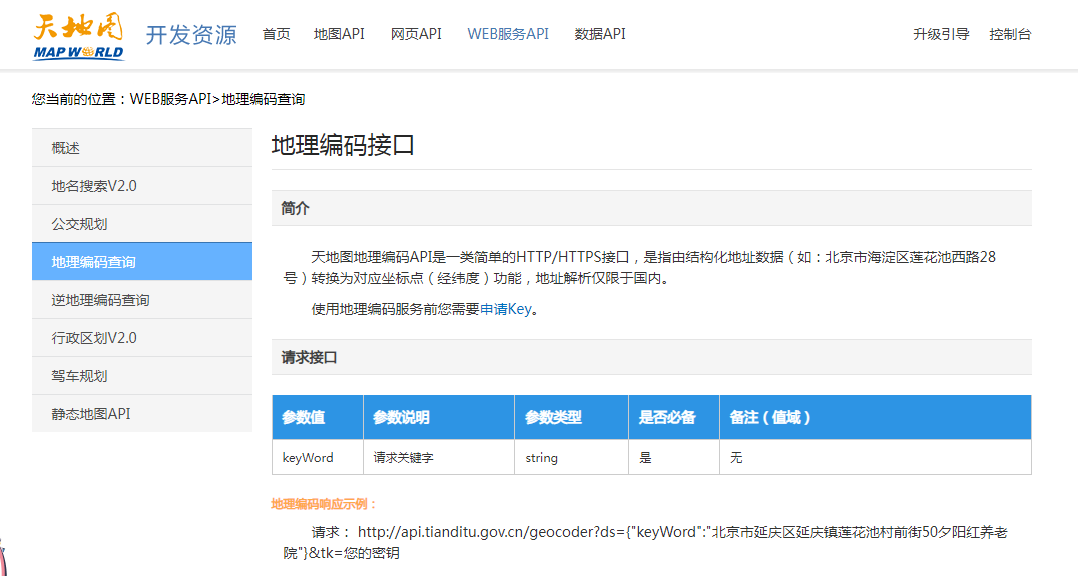Image resolution: width=1078 pixels, height=576 pixels.
Task: Click the 参数类型 column header
Action: pyautogui.click(x=571, y=417)
